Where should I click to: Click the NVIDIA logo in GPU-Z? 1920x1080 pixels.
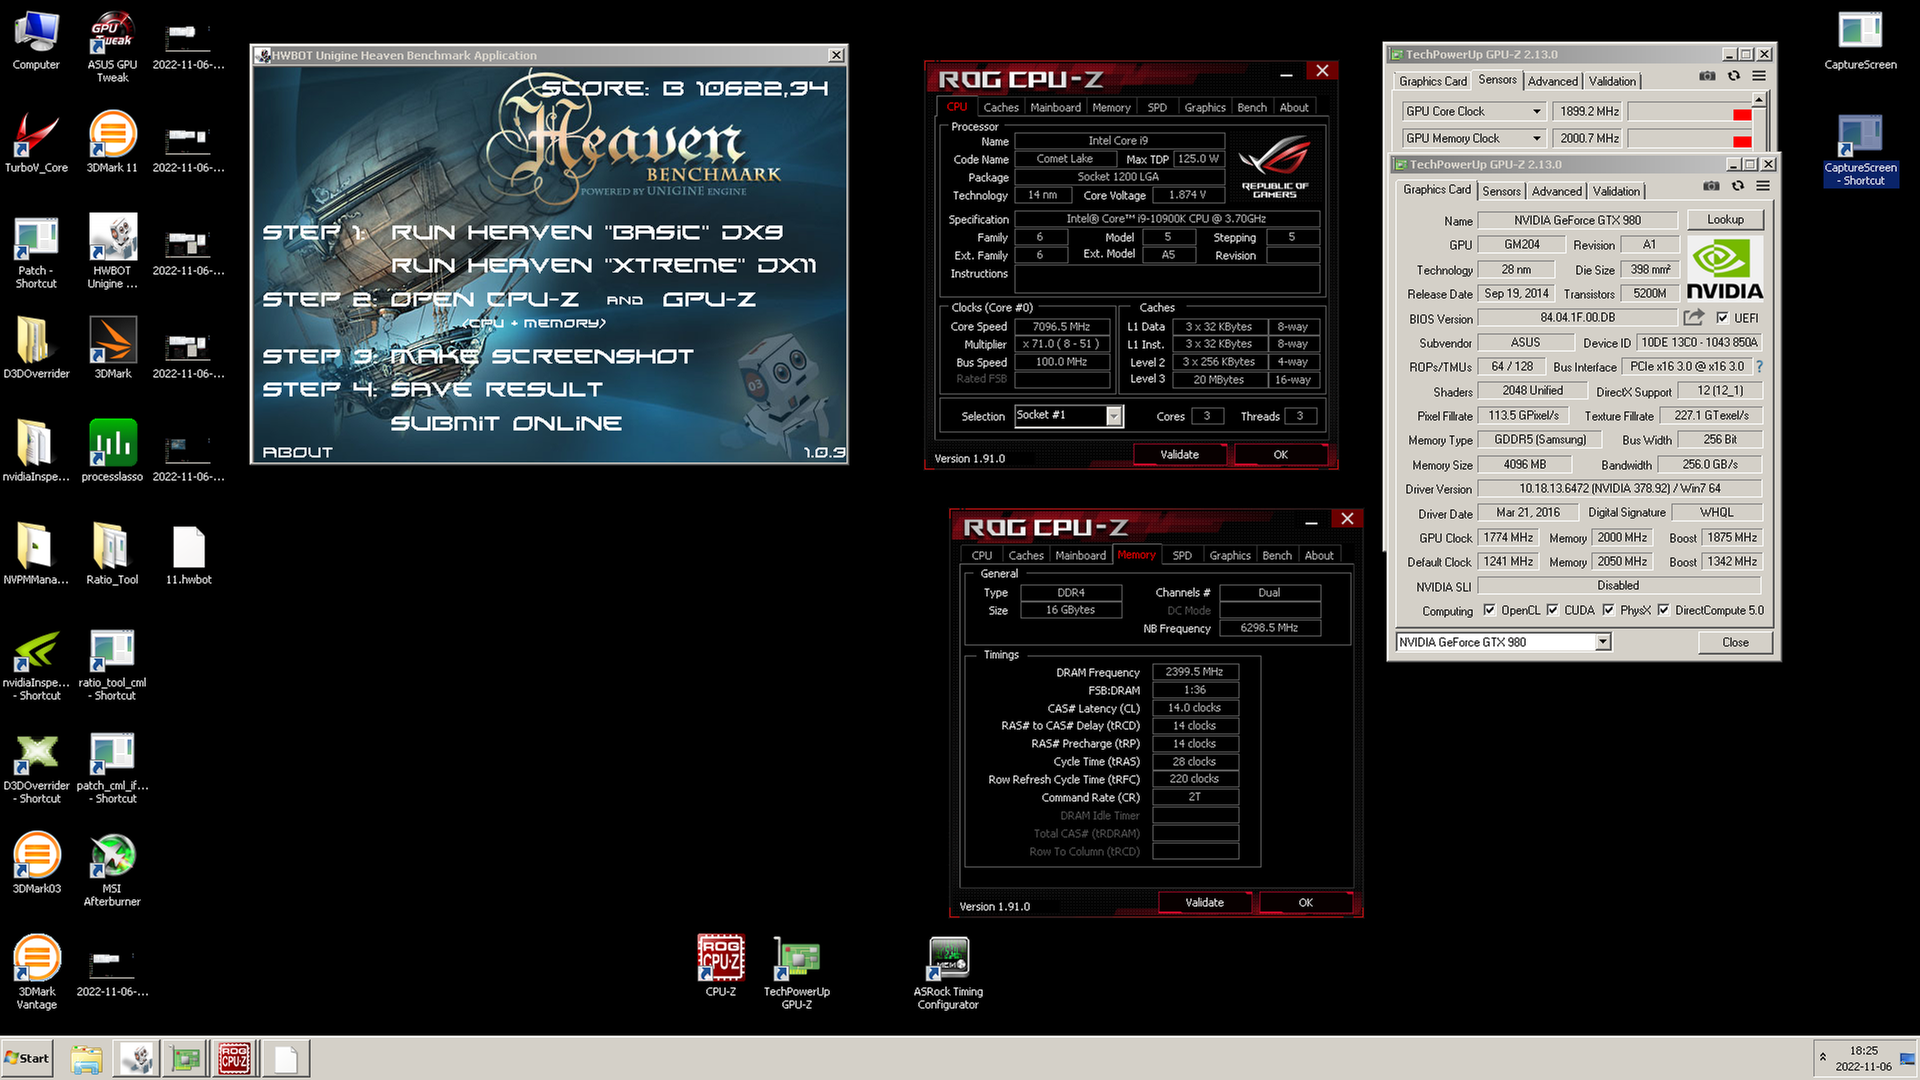click(x=1725, y=268)
